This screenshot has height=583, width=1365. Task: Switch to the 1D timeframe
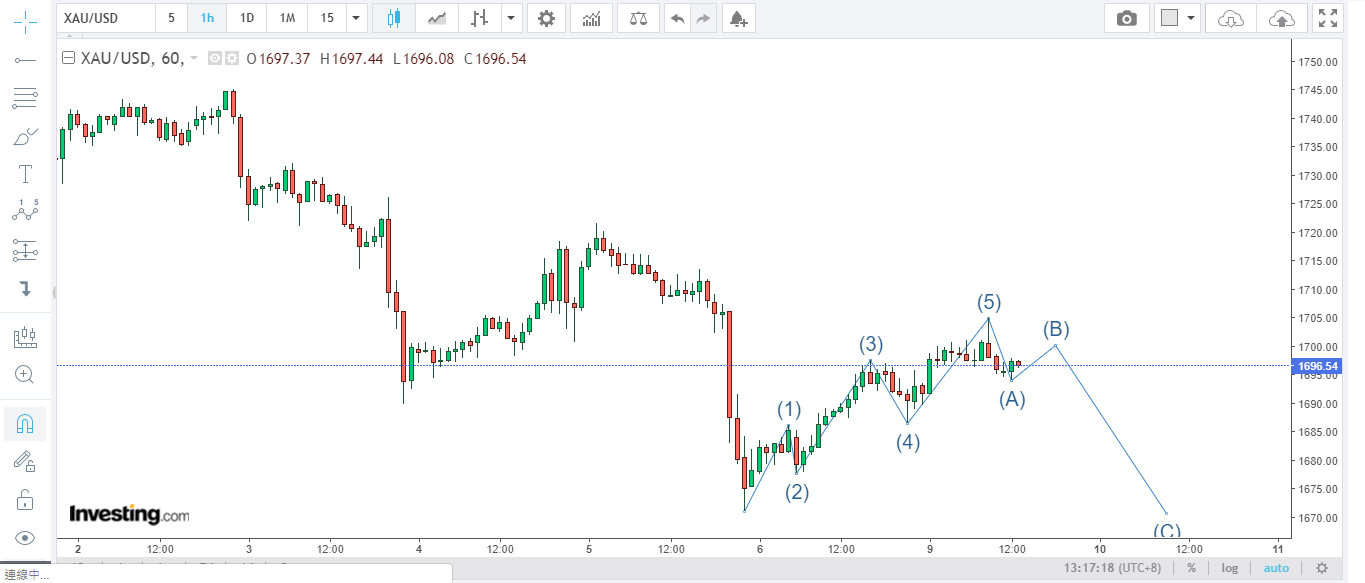(x=246, y=18)
